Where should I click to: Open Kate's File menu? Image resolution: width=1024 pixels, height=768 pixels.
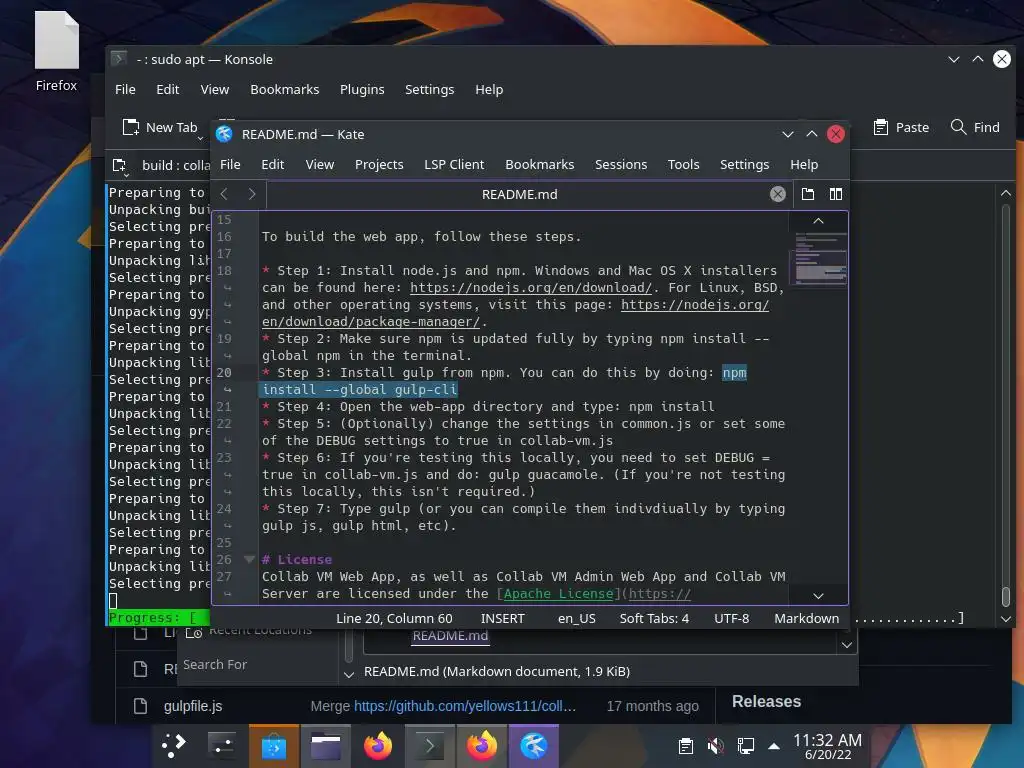(230, 165)
